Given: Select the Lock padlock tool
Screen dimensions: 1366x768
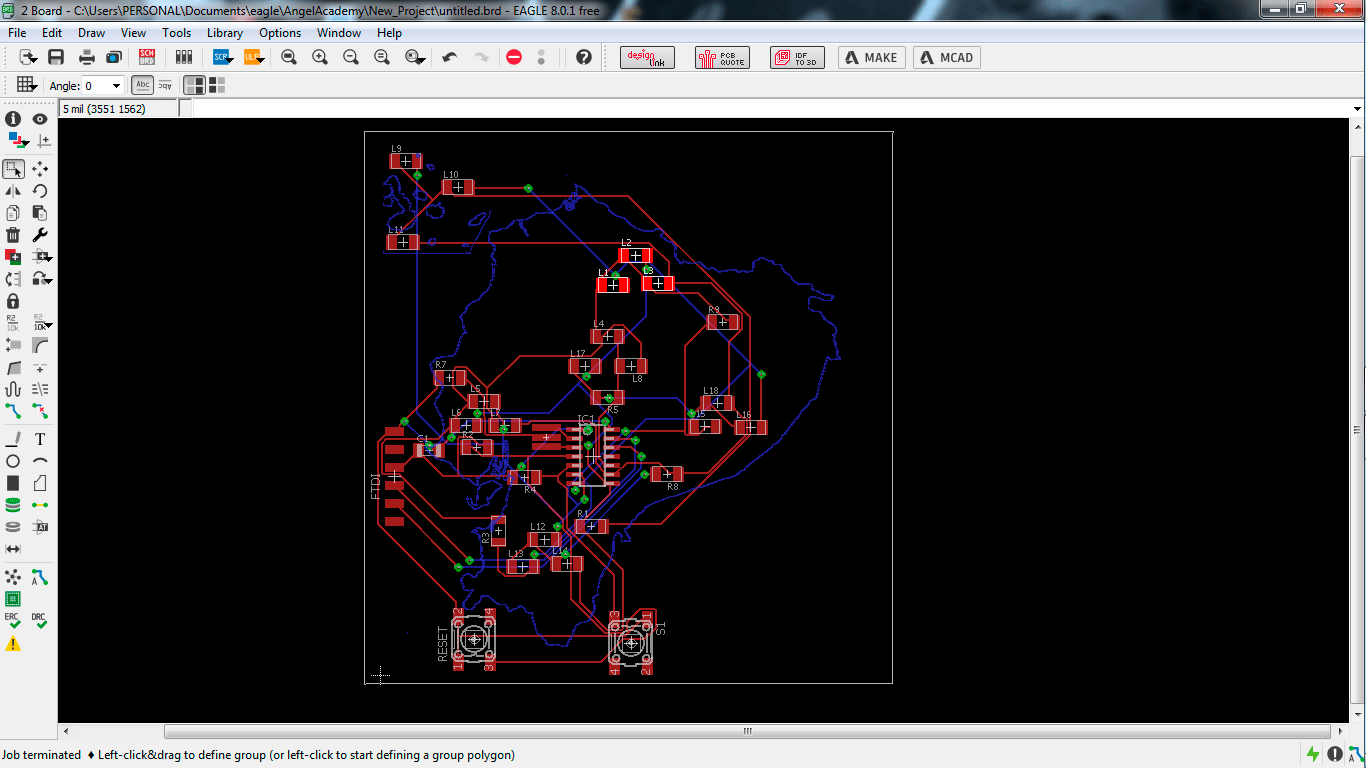Looking at the screenshot, I should 13,301.
